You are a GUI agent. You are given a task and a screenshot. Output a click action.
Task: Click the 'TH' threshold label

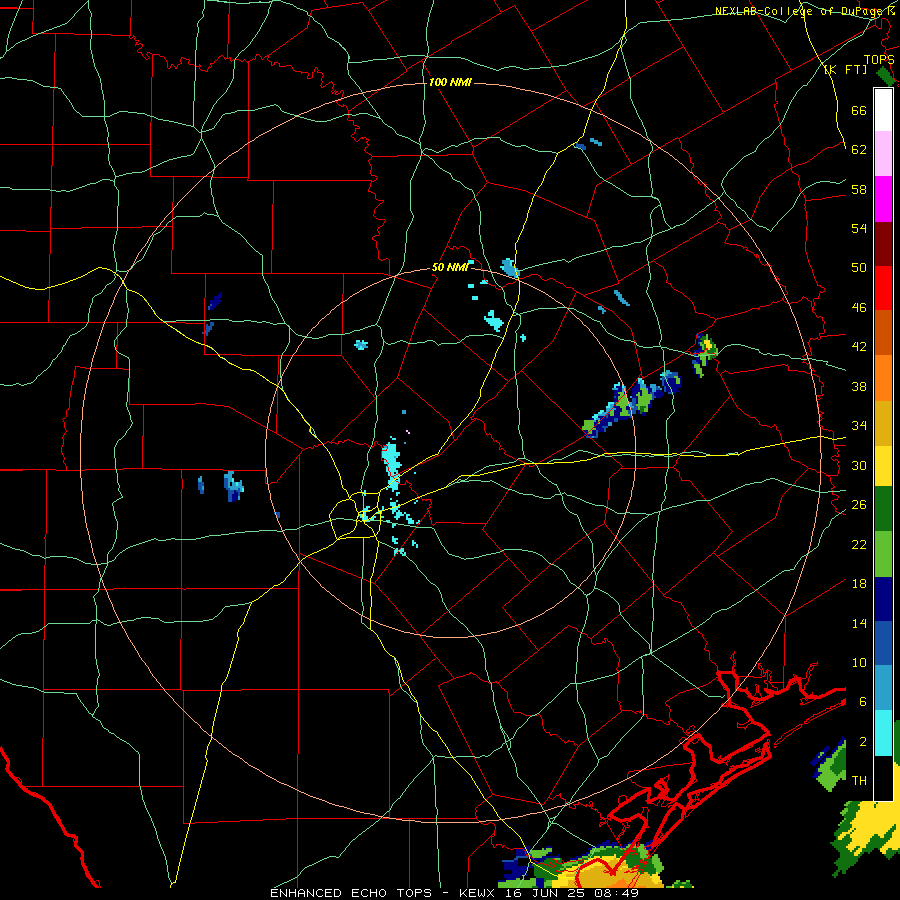pos(859,781)
